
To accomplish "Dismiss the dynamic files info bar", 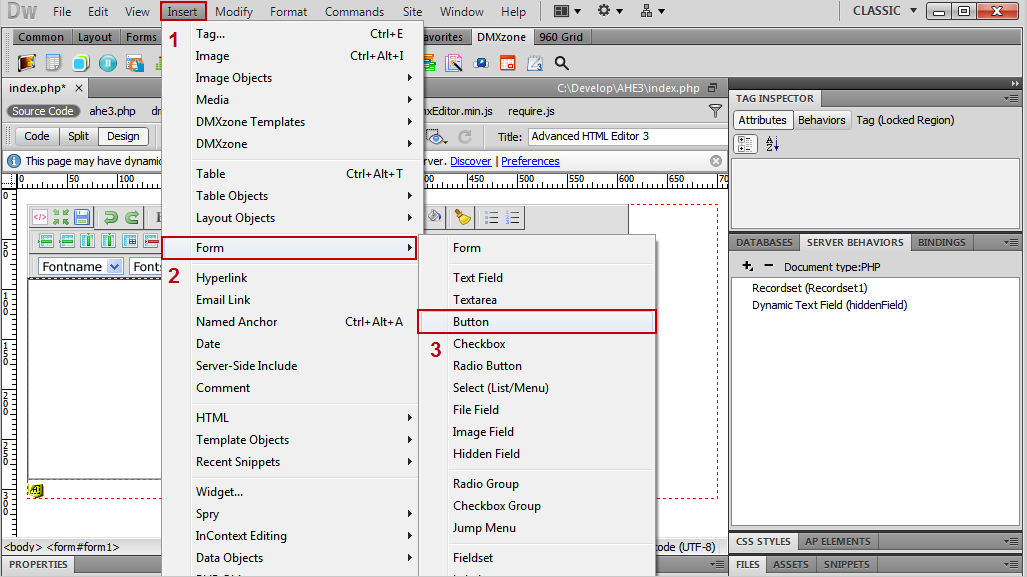I will [x=716, y=161].
